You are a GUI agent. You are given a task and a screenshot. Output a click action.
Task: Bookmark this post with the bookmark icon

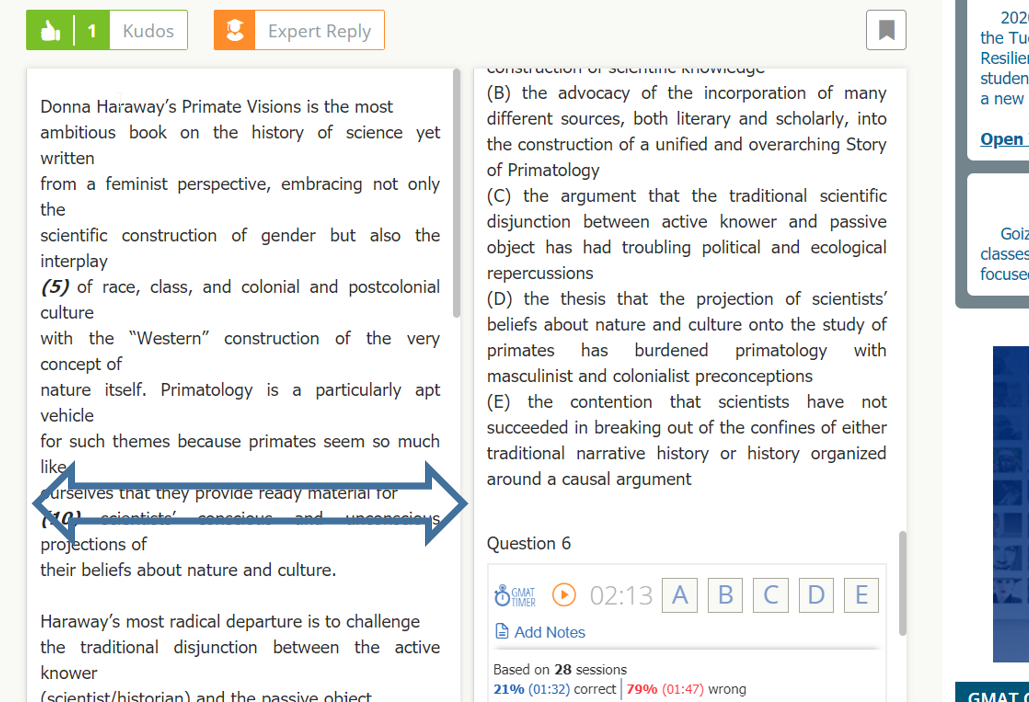click(x=886, y=30)
